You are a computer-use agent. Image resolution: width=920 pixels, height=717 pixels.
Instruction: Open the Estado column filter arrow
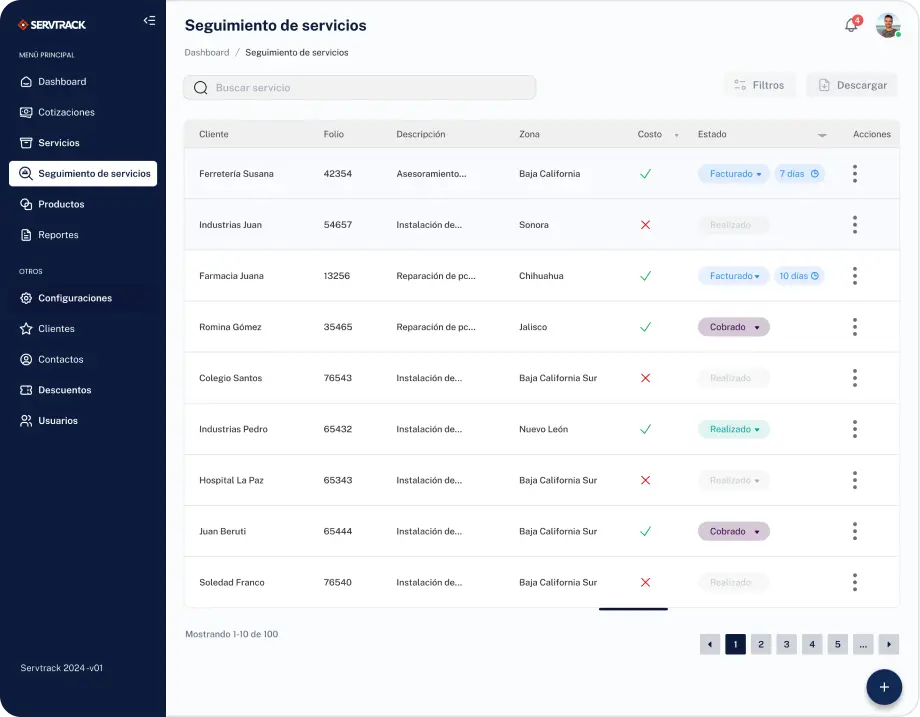[822, 135]
